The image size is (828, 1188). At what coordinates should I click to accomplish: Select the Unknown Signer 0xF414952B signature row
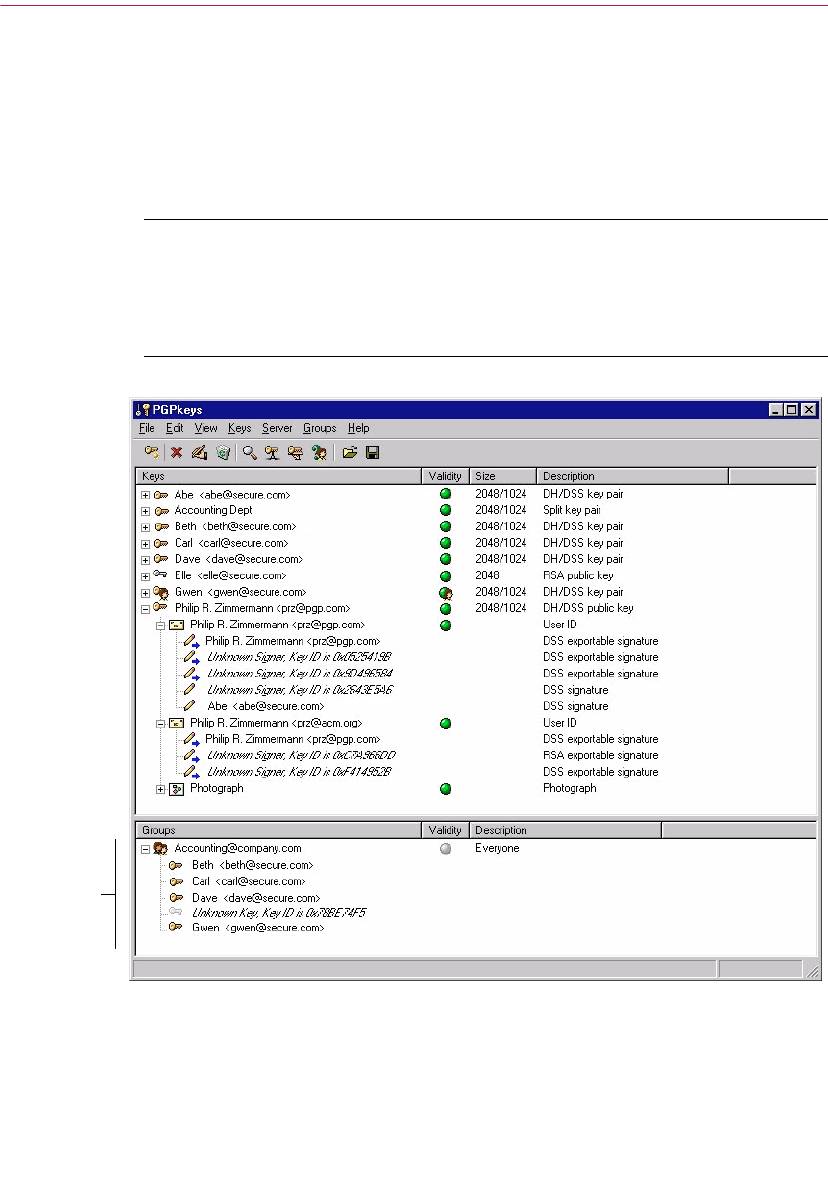click(299, 772)
